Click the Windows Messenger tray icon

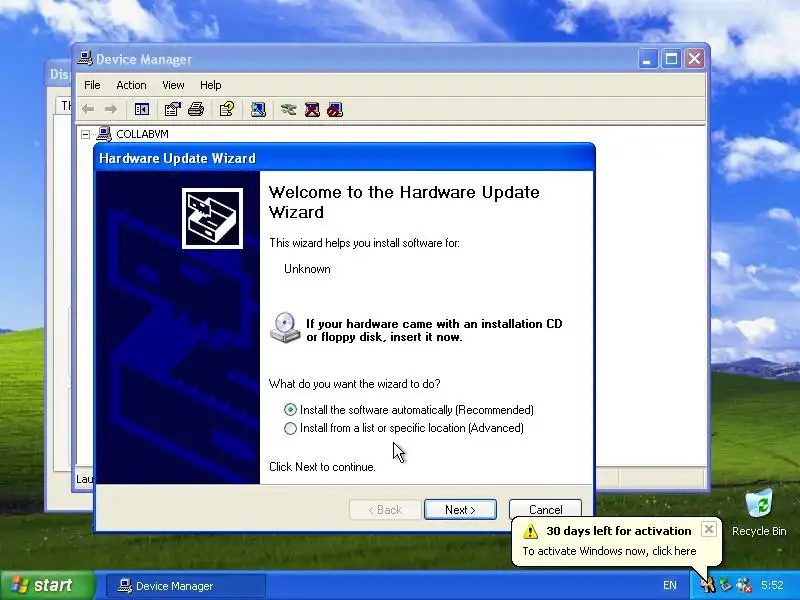click(x=744, y=585)
